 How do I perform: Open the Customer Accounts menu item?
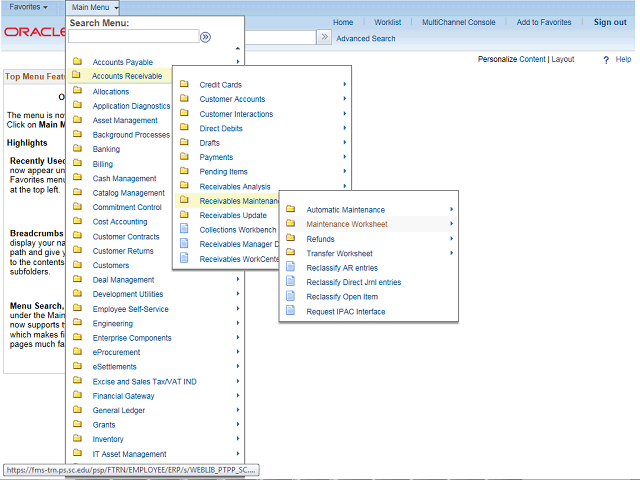(232, 99)
